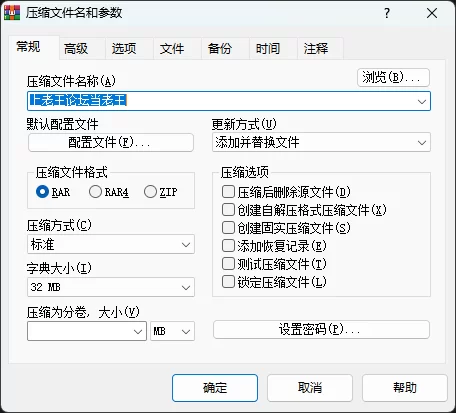Open help with the 帮助 button
Screen dimensions: 456x413
pos(405,388)
